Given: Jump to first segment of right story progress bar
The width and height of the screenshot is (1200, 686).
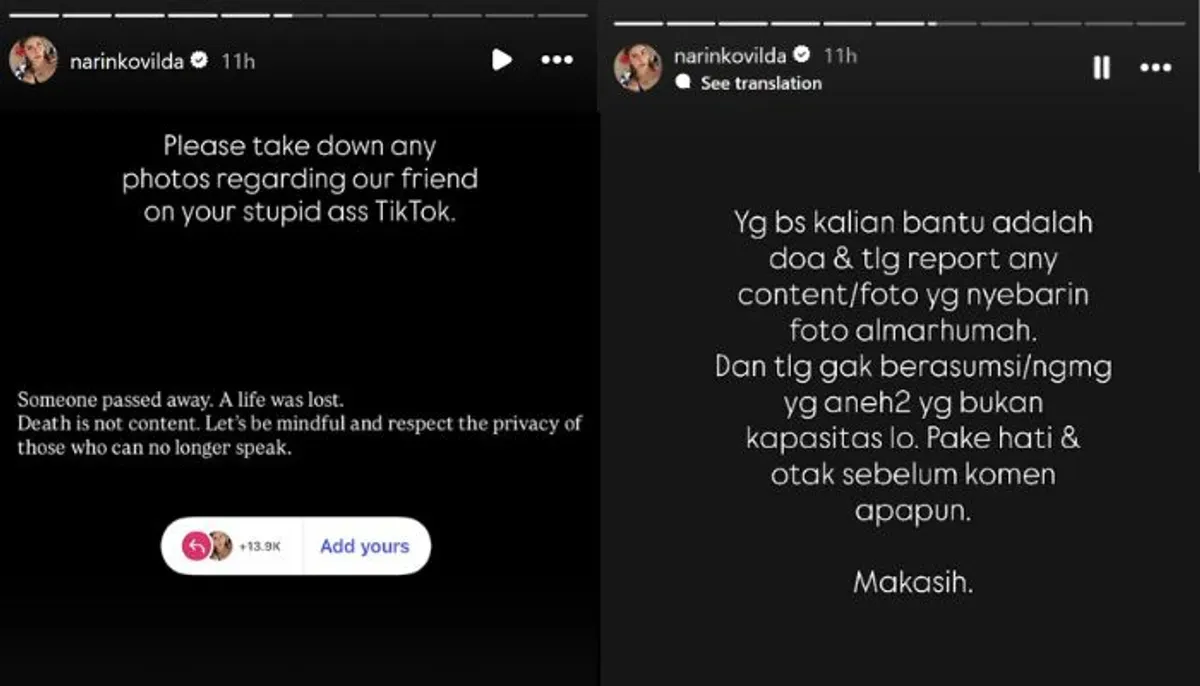Looking at the screenshot, I should 638,23.
